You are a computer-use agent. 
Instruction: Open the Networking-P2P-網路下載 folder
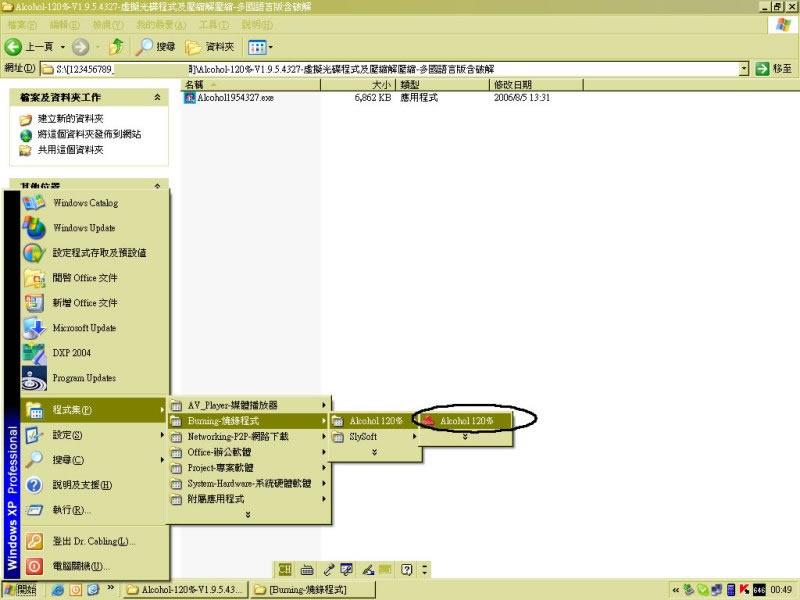click(248, 437)
